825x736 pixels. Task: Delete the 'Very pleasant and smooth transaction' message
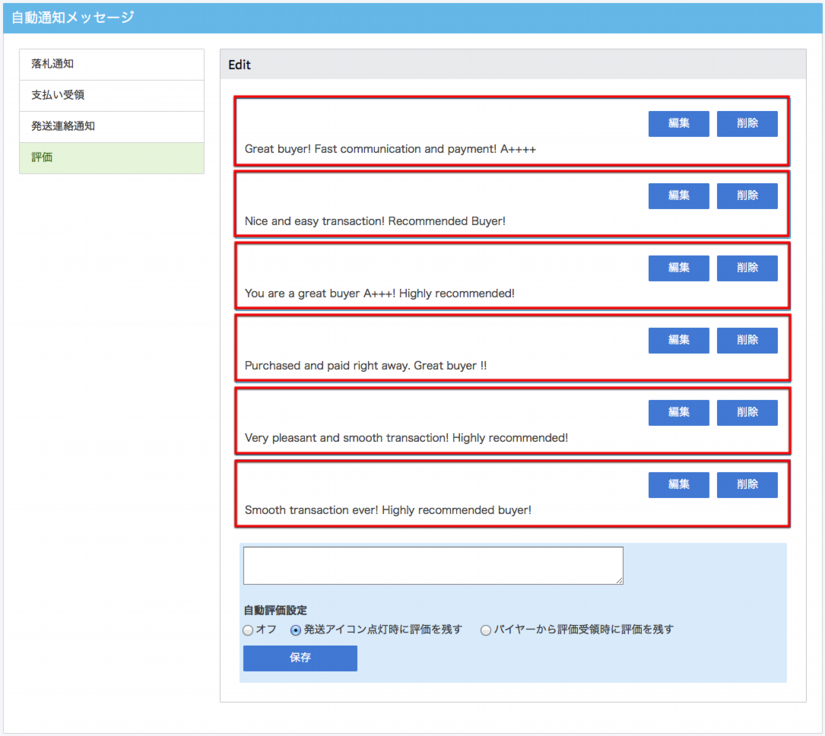tap(746, 412)
